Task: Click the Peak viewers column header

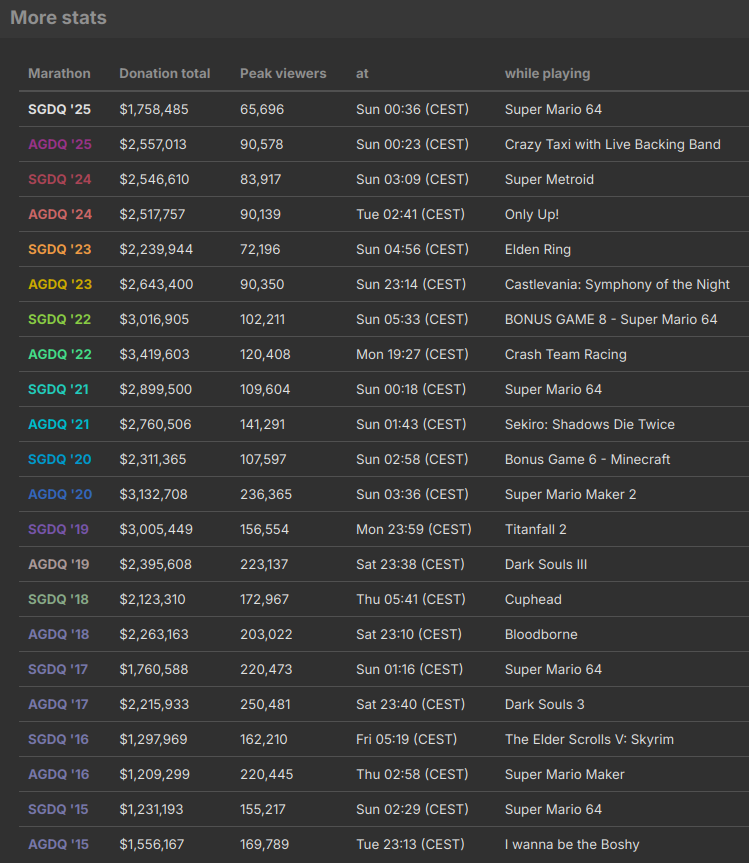Action: coord(283,74)
